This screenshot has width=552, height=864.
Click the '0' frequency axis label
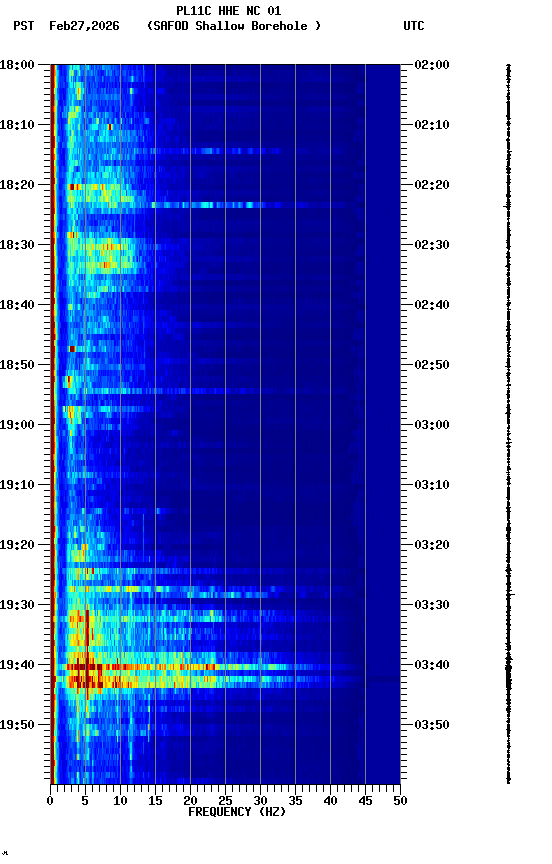tap(50, 801)
